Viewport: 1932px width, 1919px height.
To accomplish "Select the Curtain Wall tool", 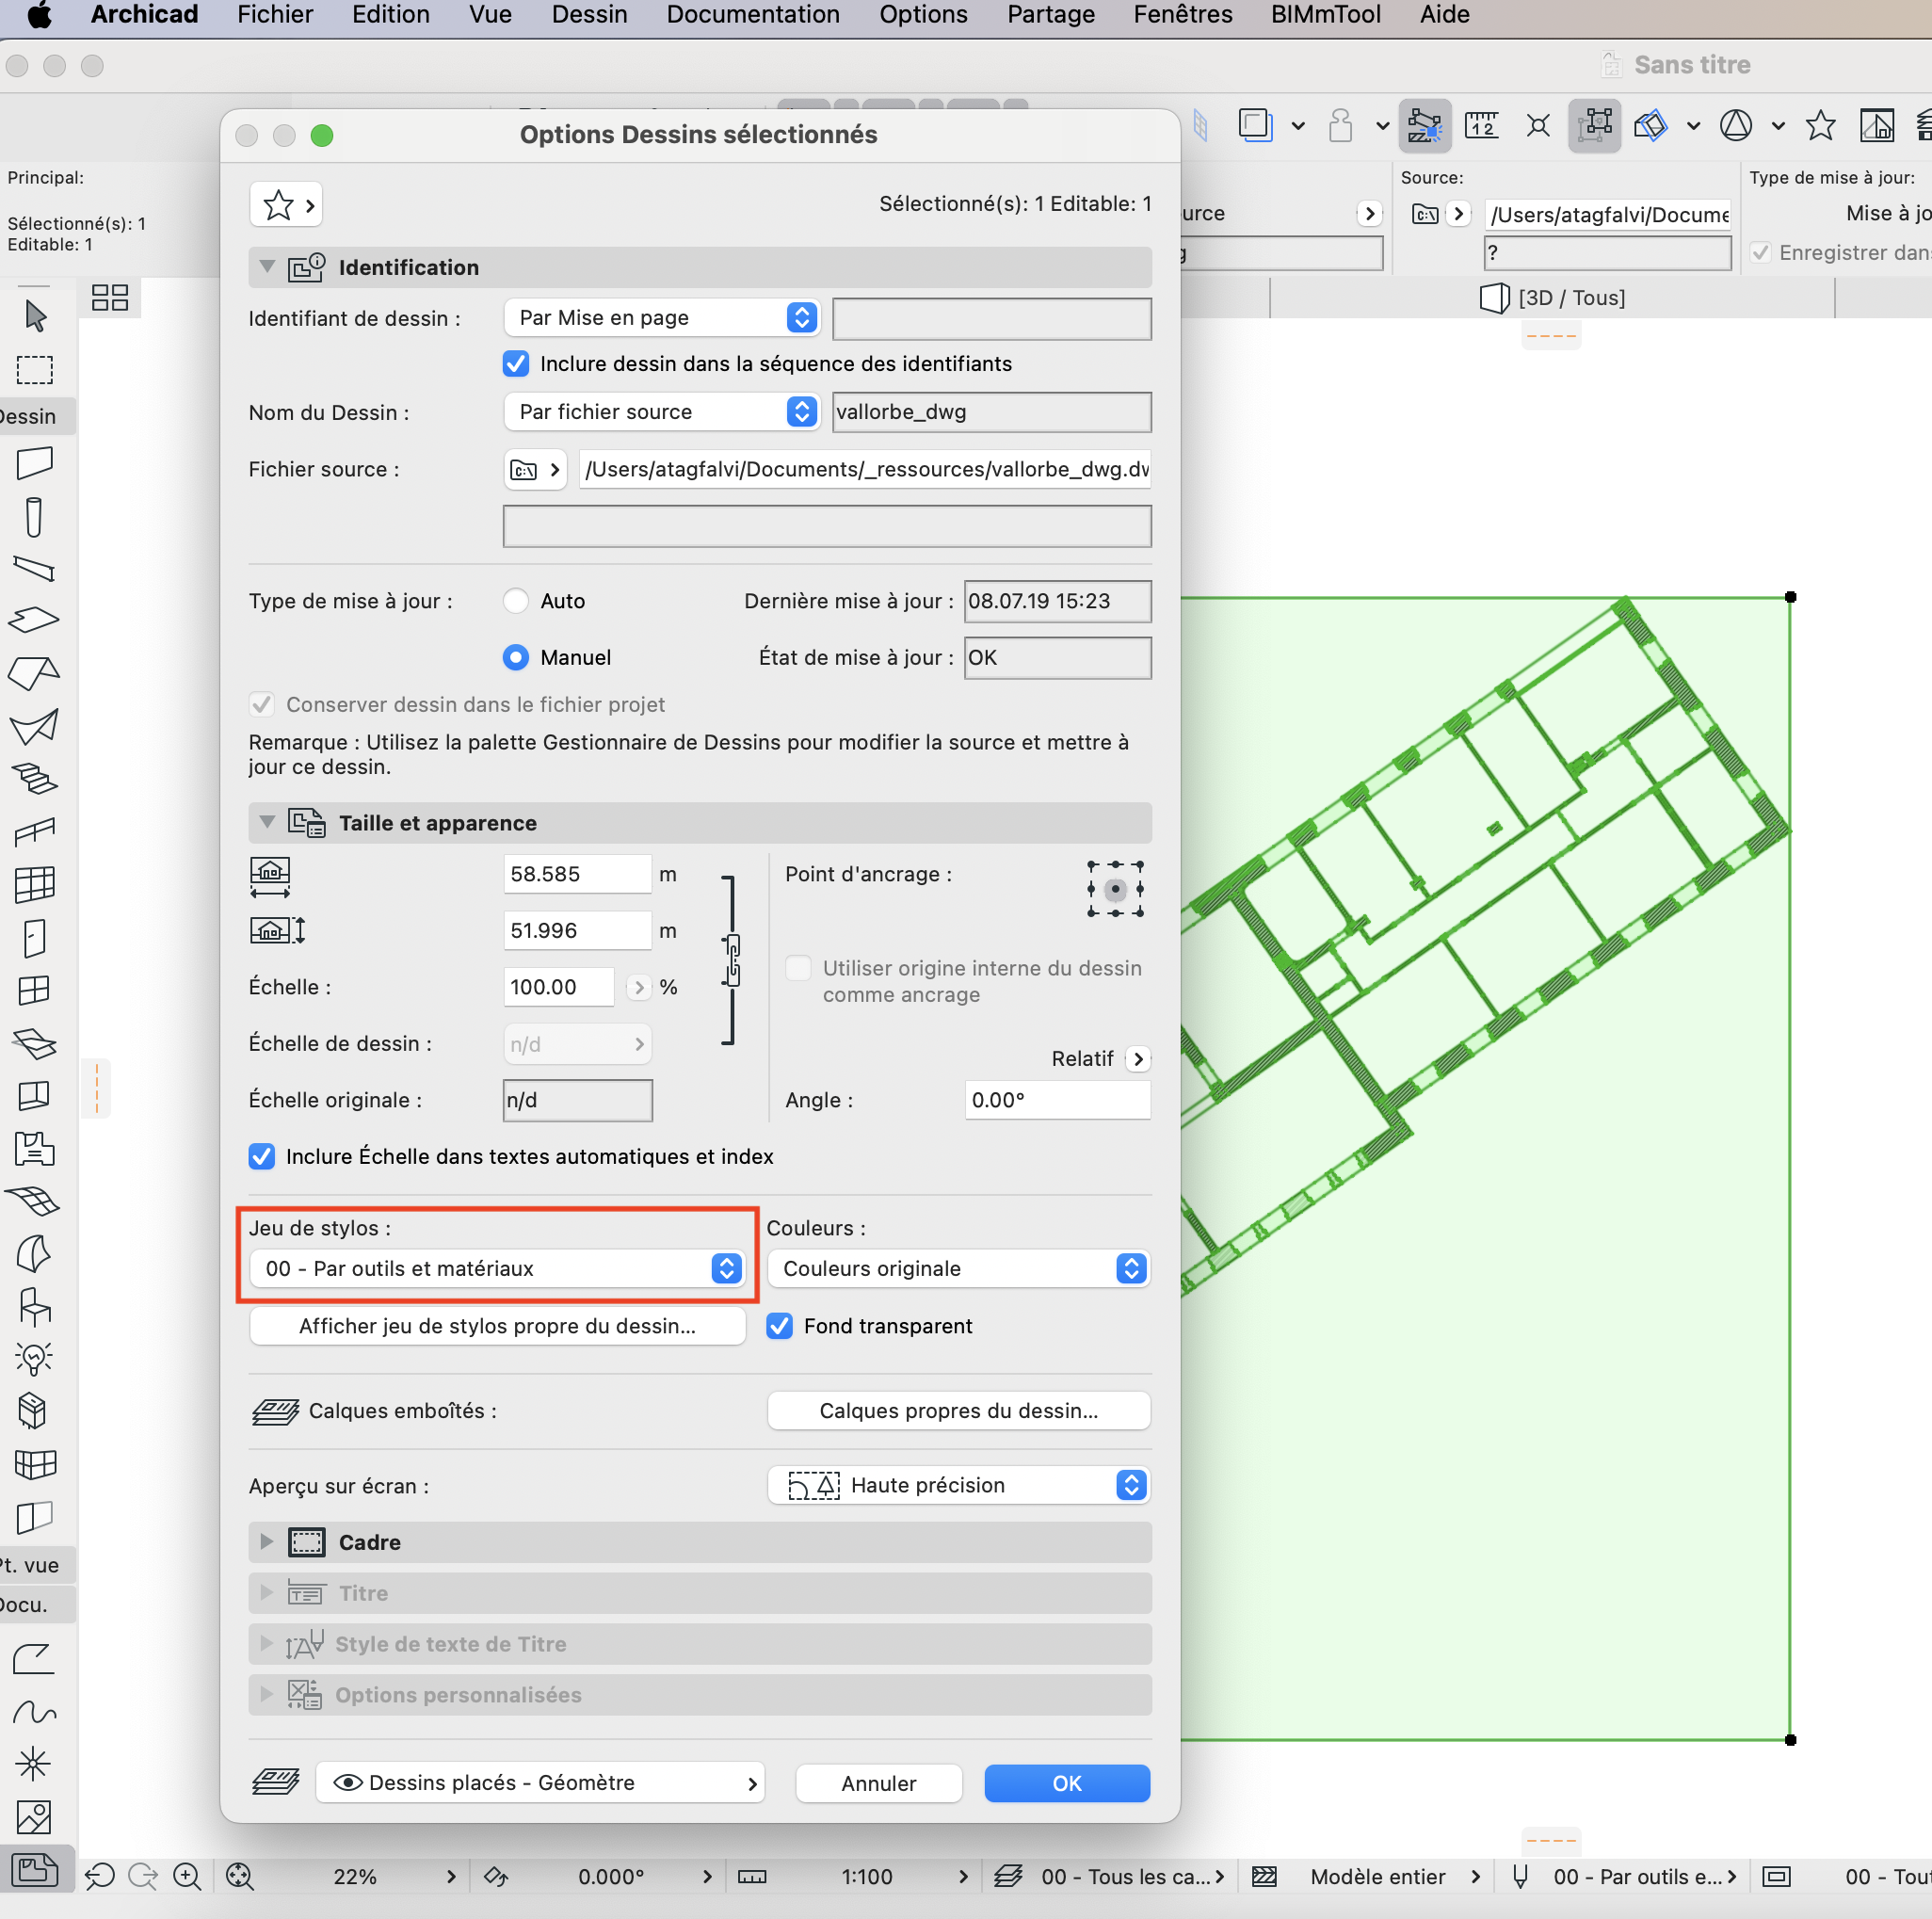I will point(35,884).
